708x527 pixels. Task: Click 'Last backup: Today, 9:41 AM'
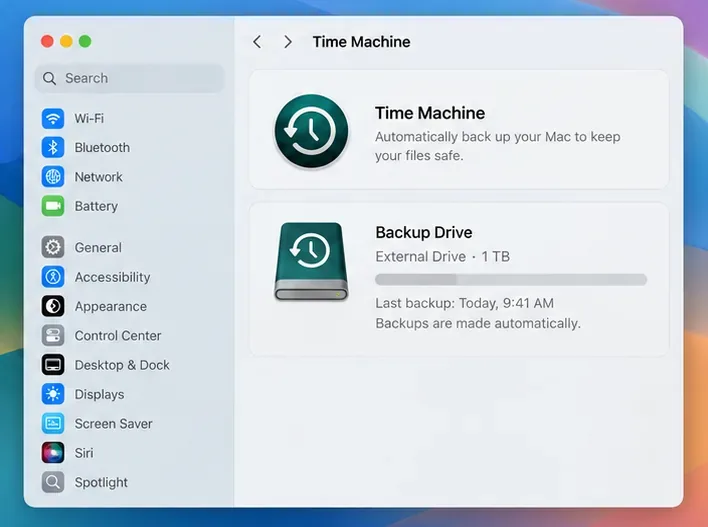tap(465, 303)
